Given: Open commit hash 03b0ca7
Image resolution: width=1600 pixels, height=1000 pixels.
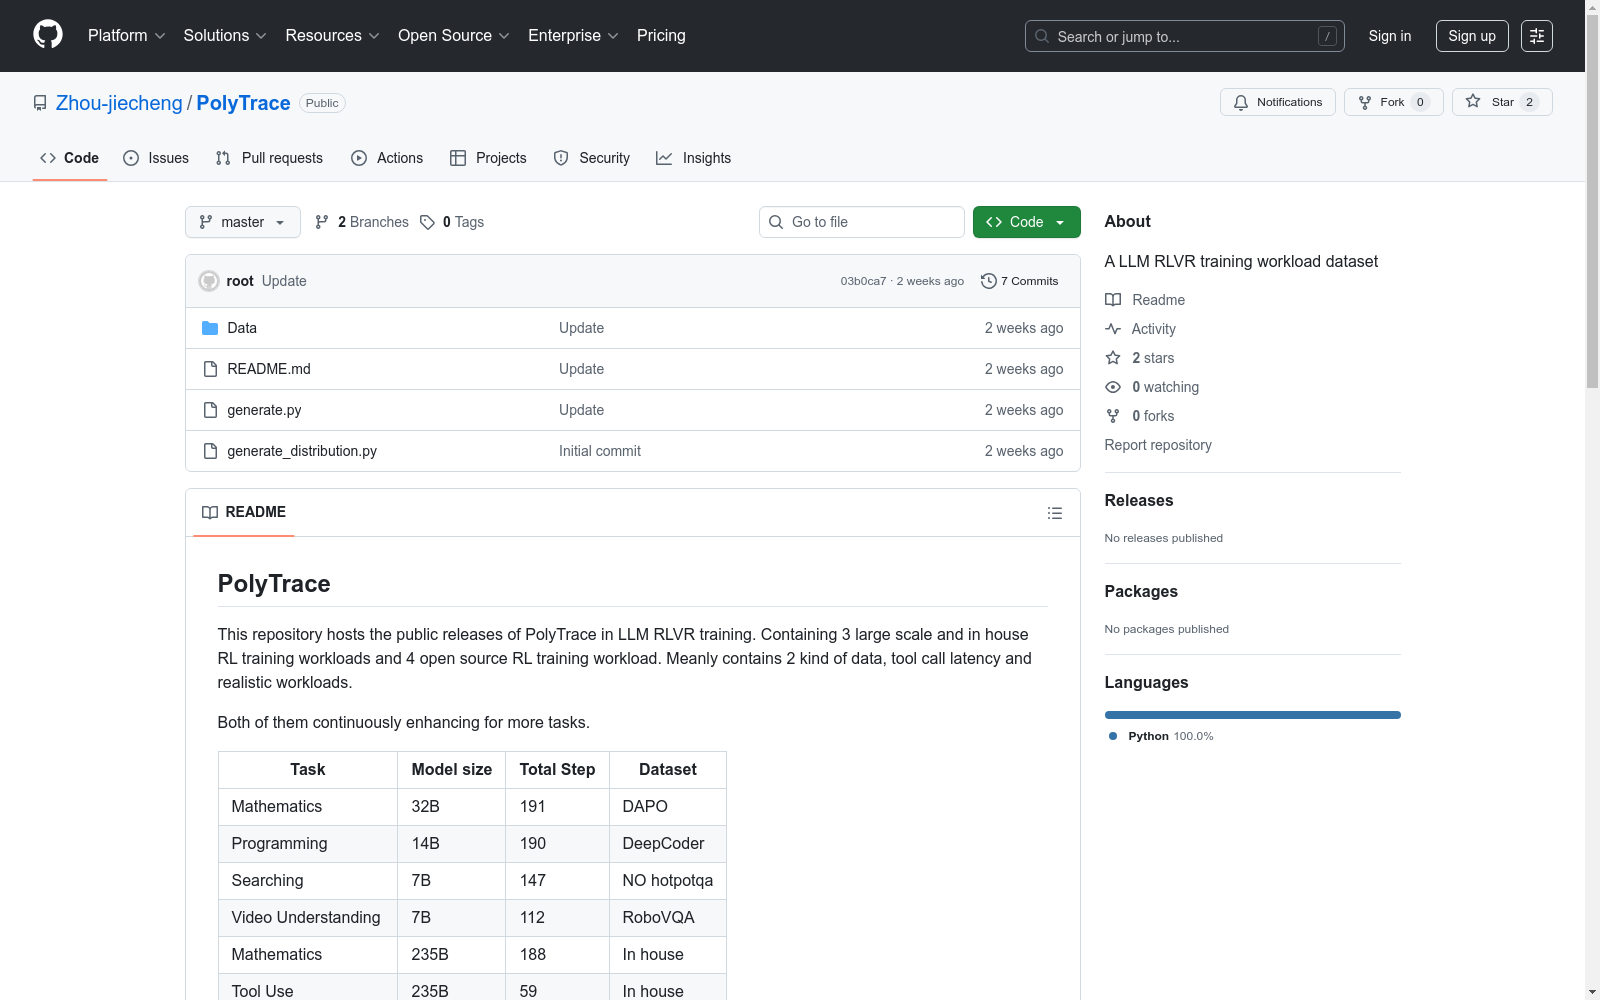Looking at the screenshot, I should pyautogui.click(x=863, y=281).
